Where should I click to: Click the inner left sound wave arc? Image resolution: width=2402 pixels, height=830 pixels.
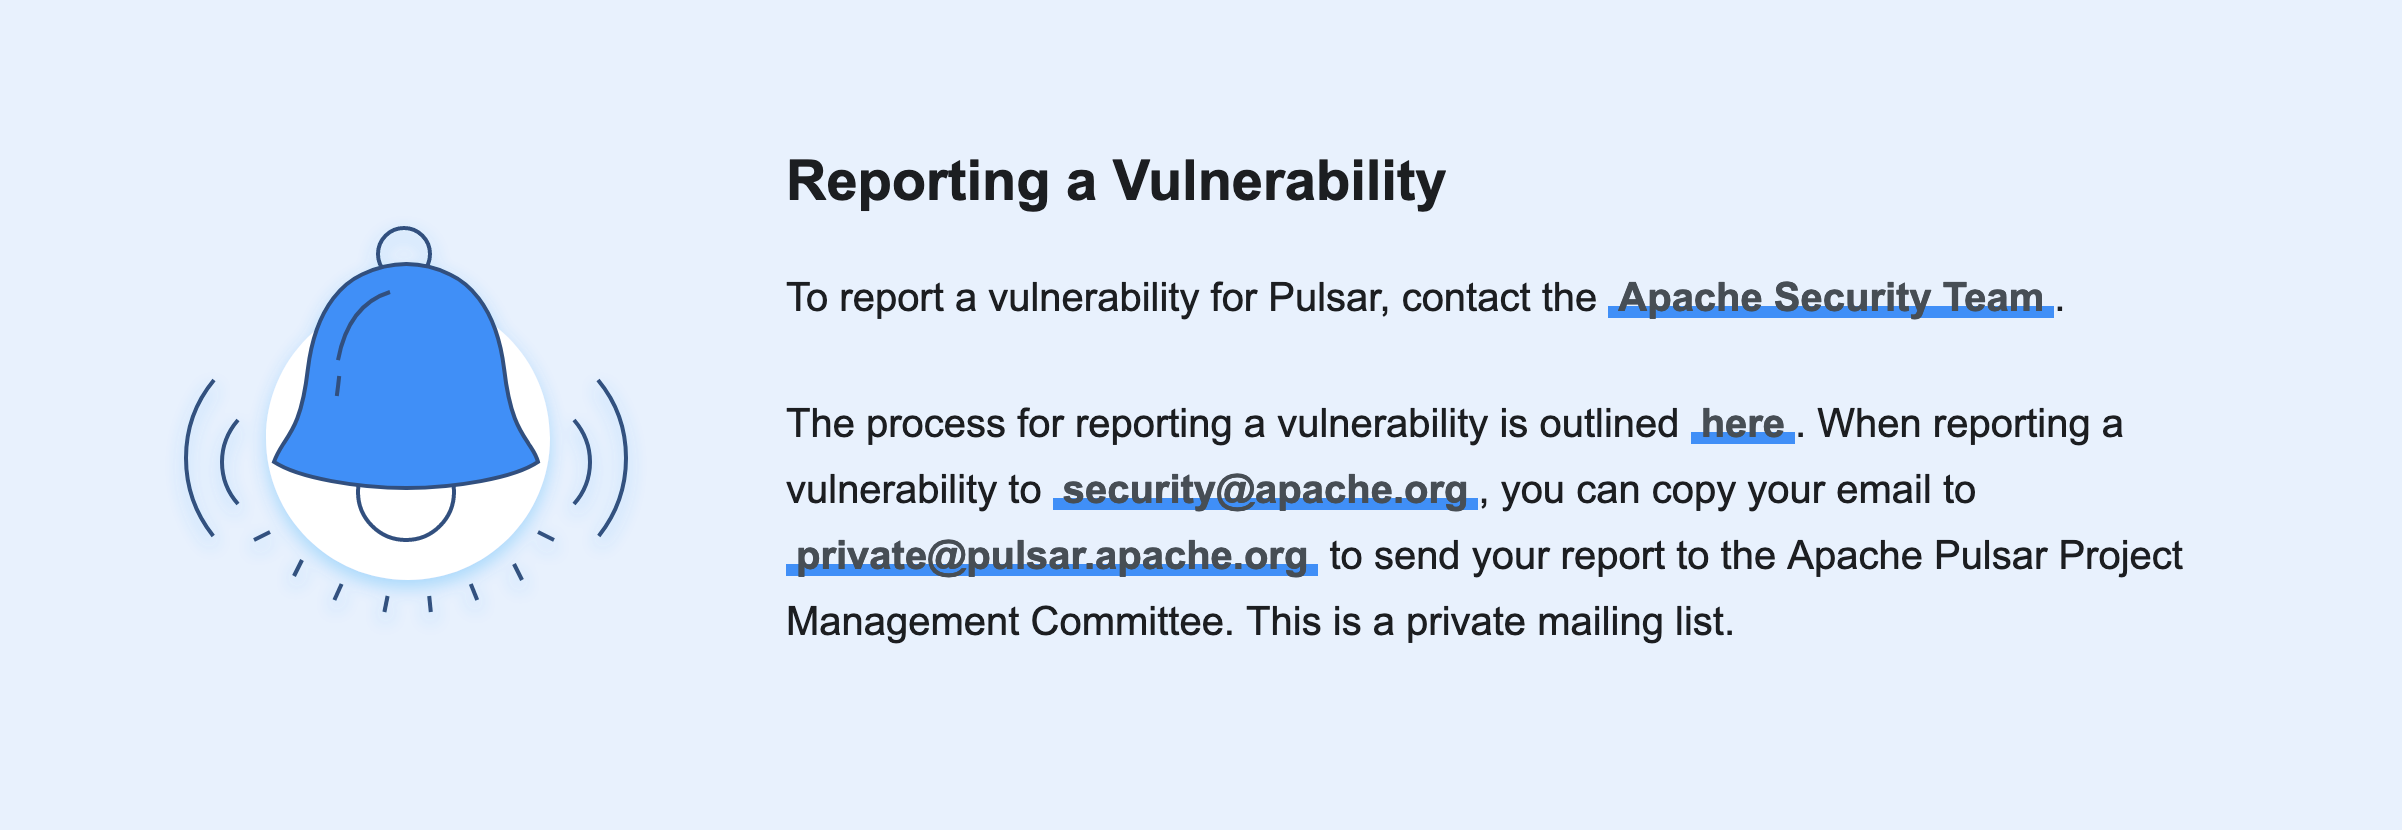230,462
